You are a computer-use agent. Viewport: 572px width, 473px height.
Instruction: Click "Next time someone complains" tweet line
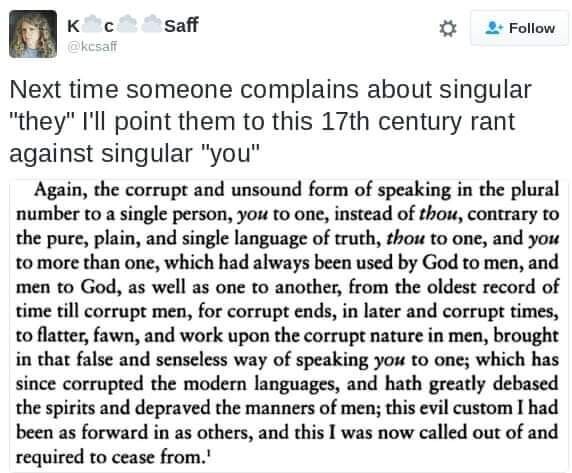tap(185, 90)
